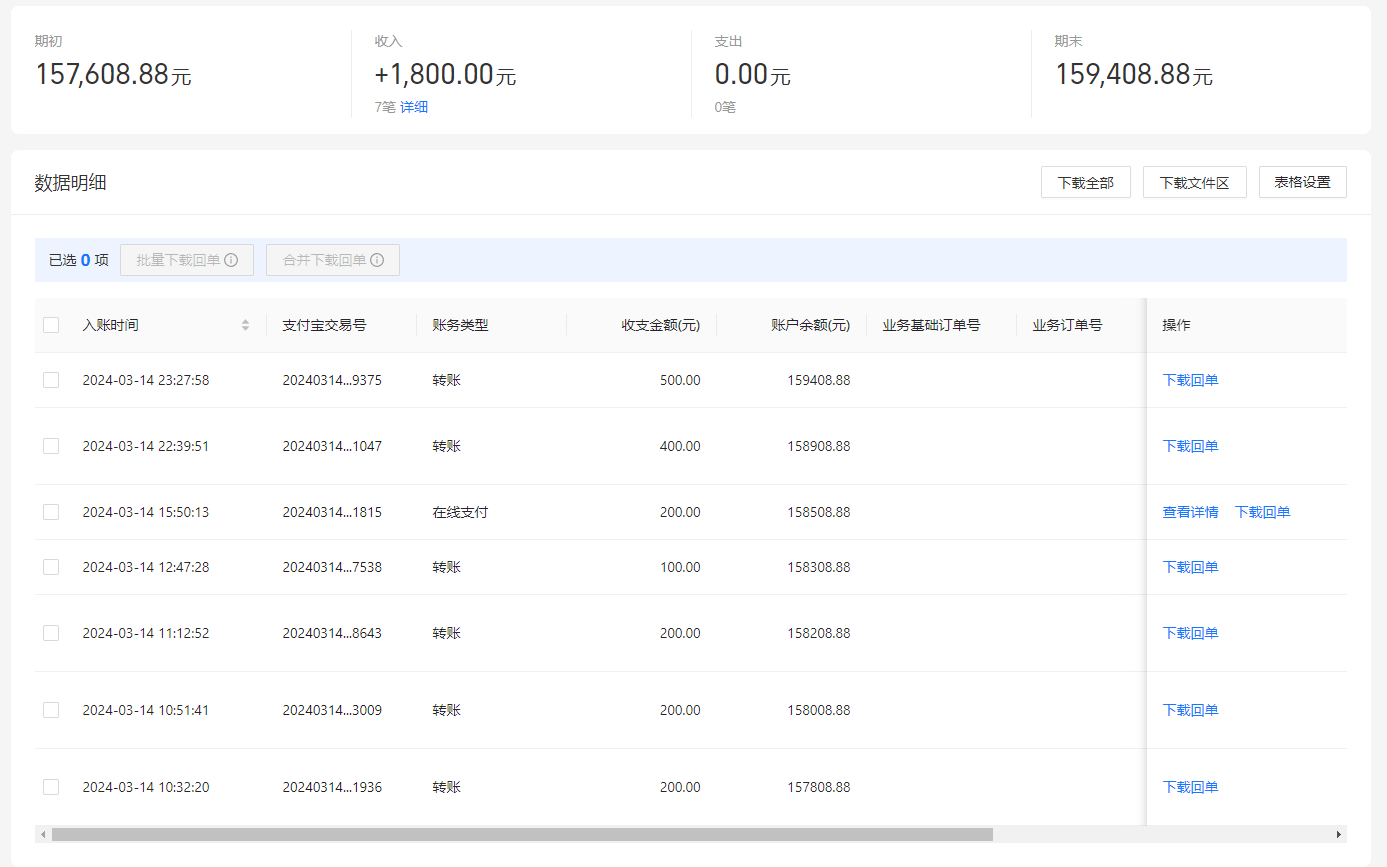This screenshot has width=1387, height=867.
Task: Open the 下载文件区 button
Action: coord(1195,182)
